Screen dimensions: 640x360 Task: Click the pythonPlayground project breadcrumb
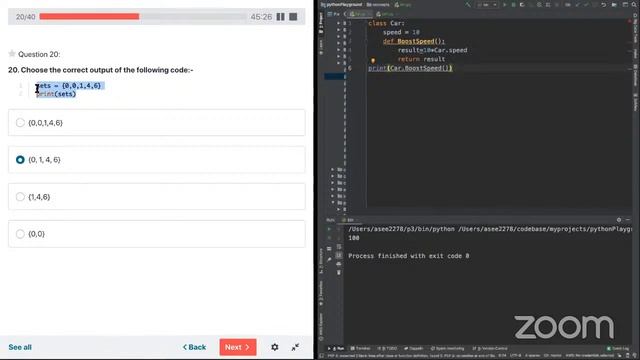click(342, 4)
